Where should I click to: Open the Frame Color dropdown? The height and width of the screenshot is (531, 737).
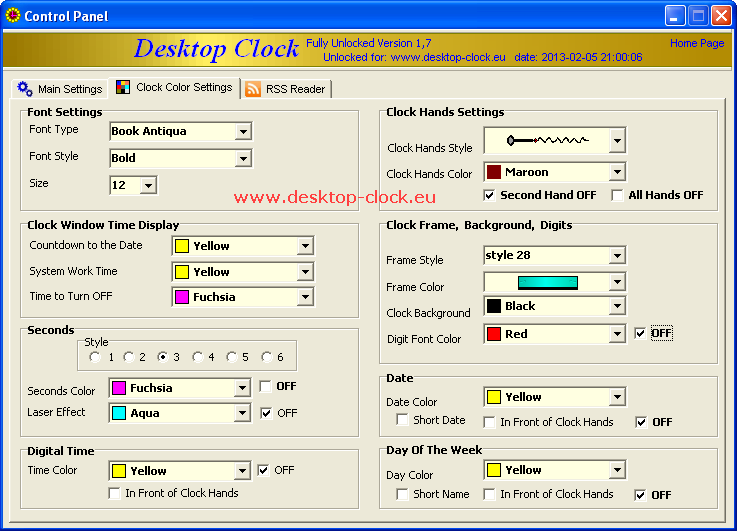coord(617,282)
